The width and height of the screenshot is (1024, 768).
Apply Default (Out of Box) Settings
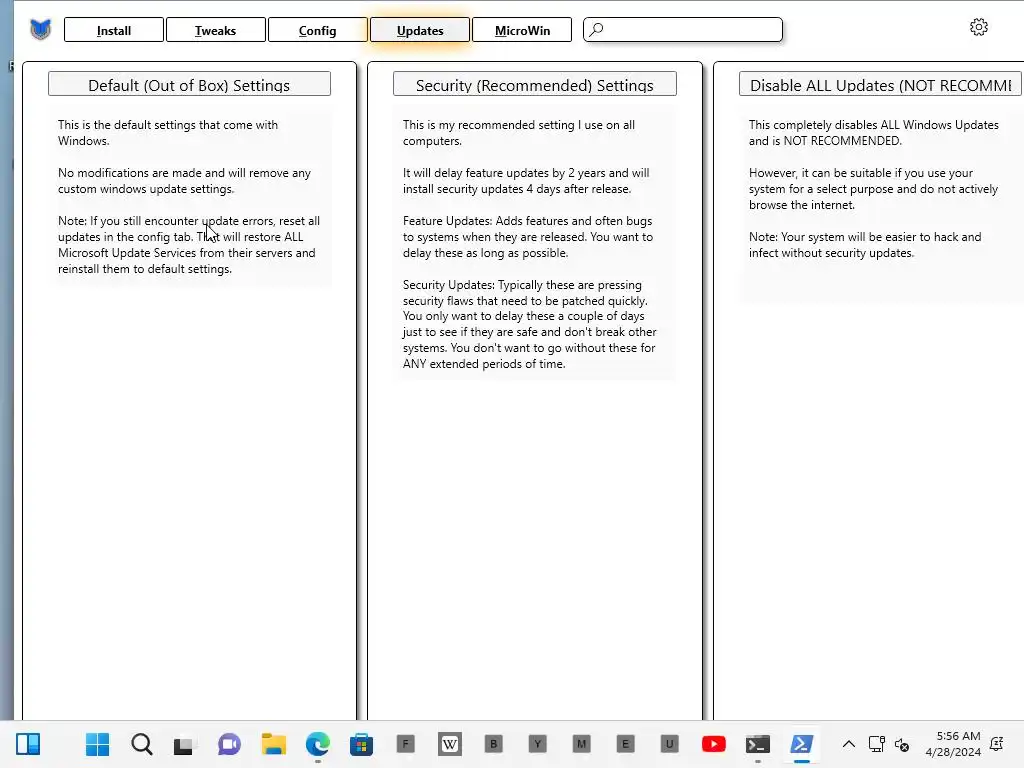coord(189,84)
